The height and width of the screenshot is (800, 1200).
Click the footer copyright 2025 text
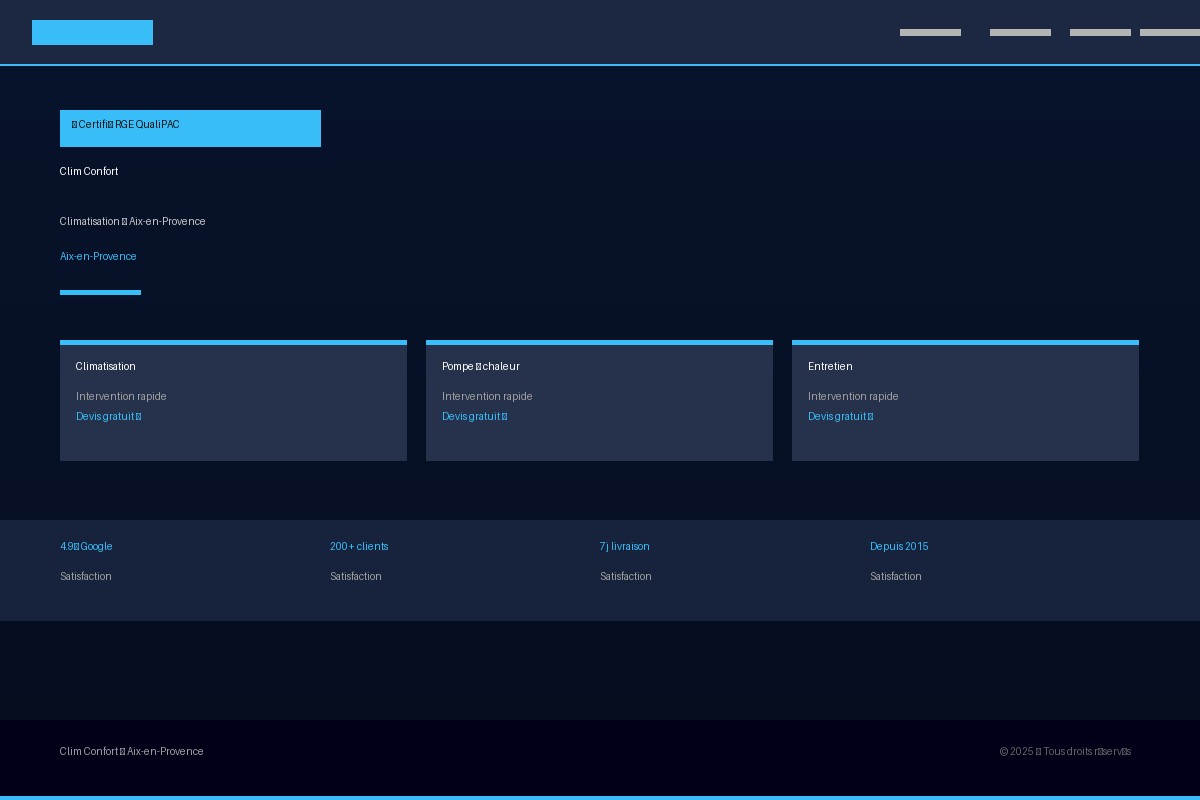click(x=1065, y=752)
